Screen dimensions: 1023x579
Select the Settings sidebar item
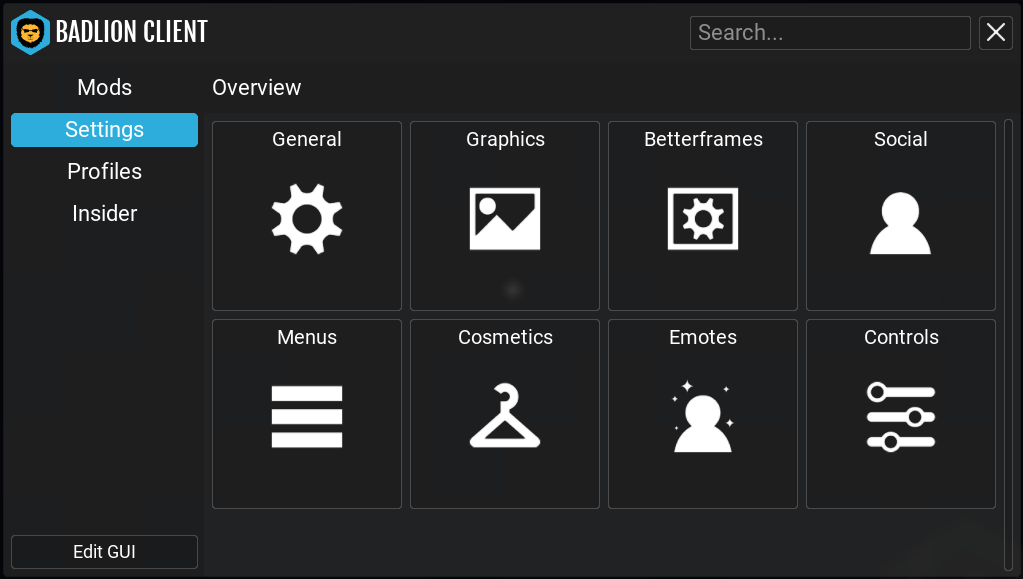104,129
